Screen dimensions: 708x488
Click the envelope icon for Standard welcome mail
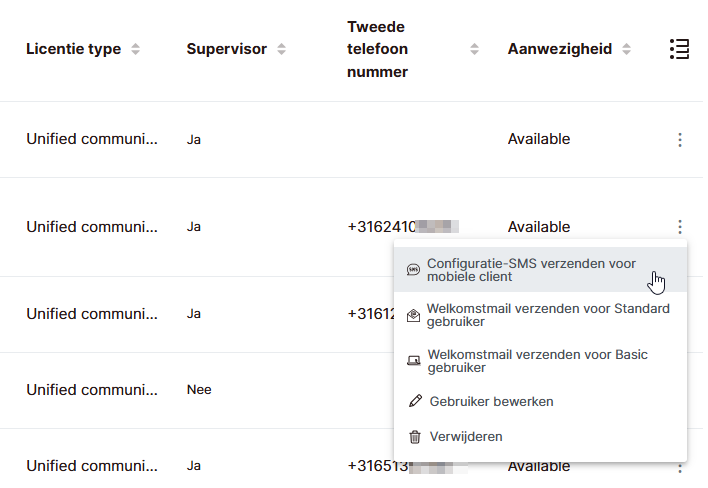[x=414, y=316]
